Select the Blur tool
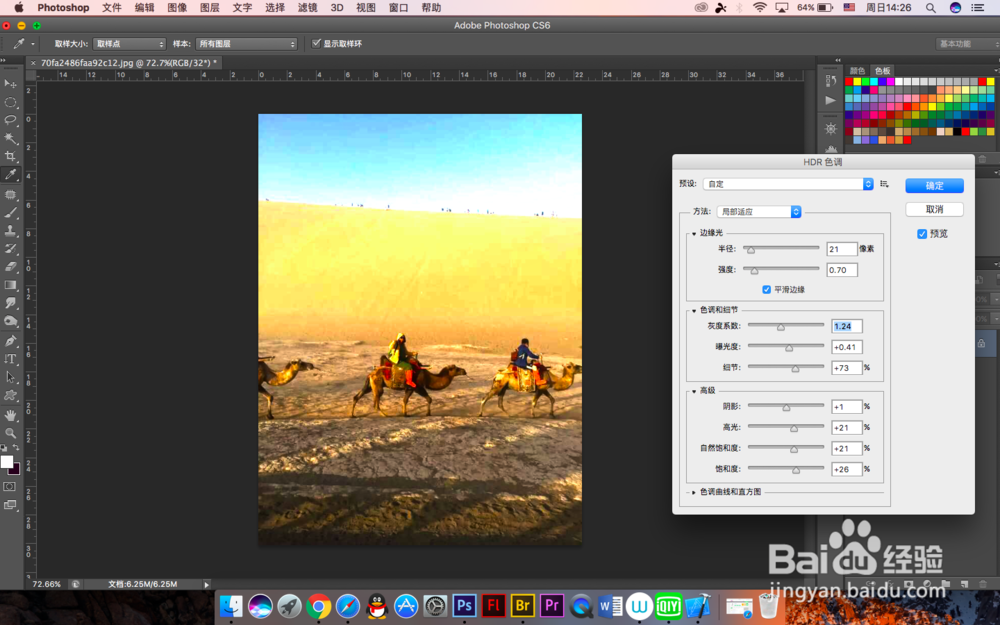This screenshot has width=1000, height=625. point(10,303)
